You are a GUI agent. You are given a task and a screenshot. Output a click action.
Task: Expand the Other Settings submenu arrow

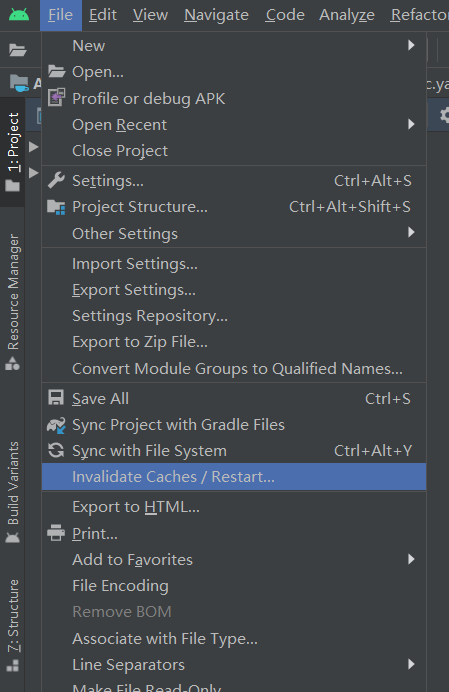[x=411, y=233]
